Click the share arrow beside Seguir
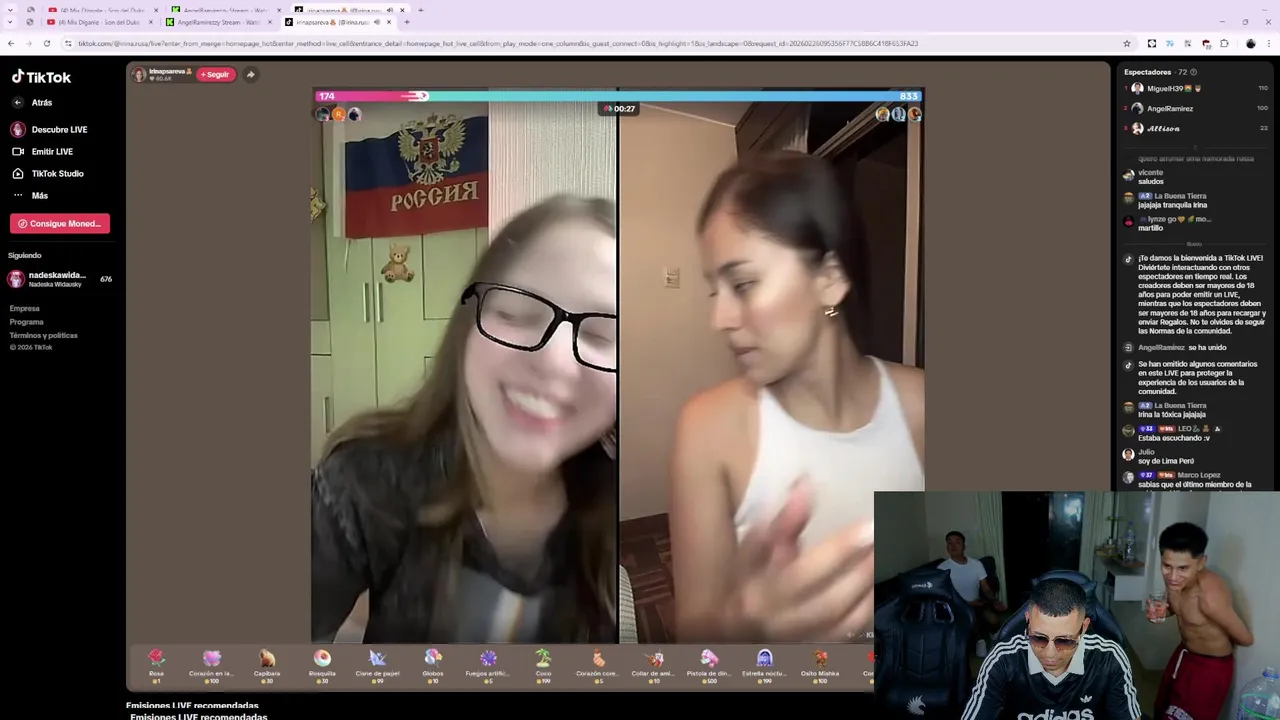 click(x=250, y=74)
